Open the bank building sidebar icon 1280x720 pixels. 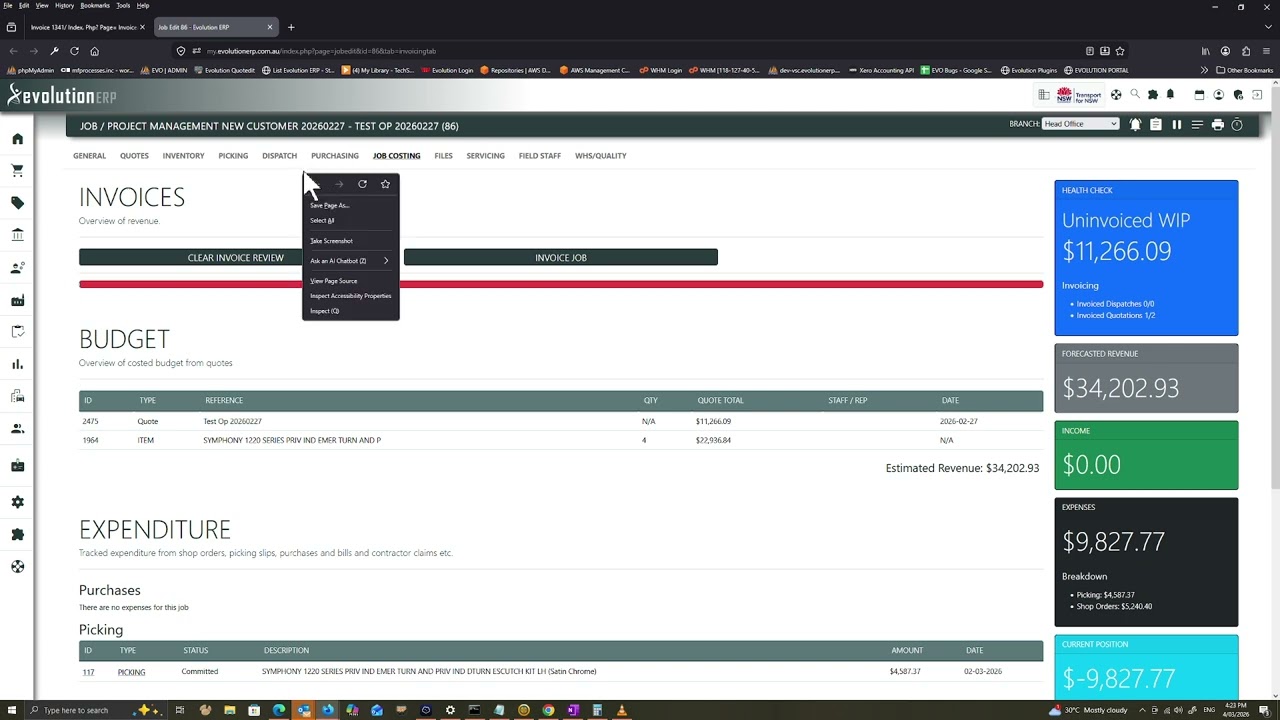pos(17,235)
